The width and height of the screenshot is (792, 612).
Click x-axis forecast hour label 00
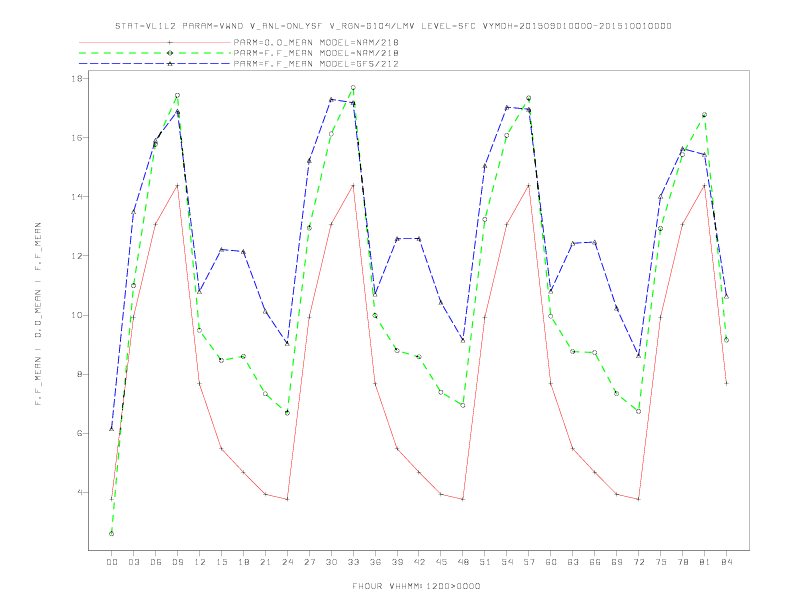[112, 562]
